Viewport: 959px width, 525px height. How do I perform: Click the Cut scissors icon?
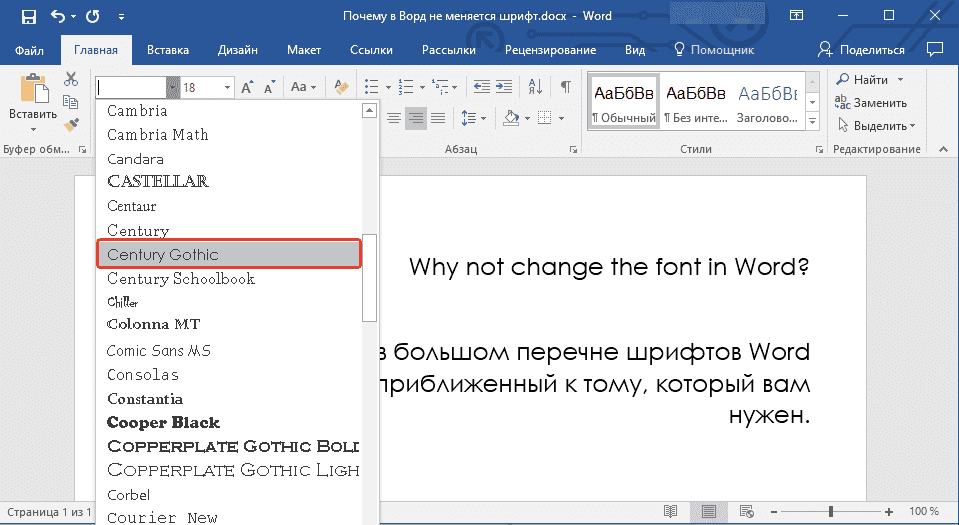tap(71, 79)
